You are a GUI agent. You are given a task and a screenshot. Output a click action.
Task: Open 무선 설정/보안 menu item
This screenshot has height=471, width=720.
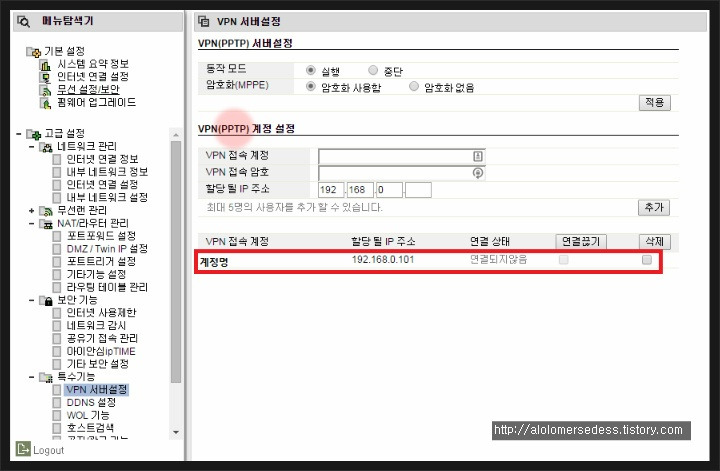pyautogui.click(x=89, y=90)
